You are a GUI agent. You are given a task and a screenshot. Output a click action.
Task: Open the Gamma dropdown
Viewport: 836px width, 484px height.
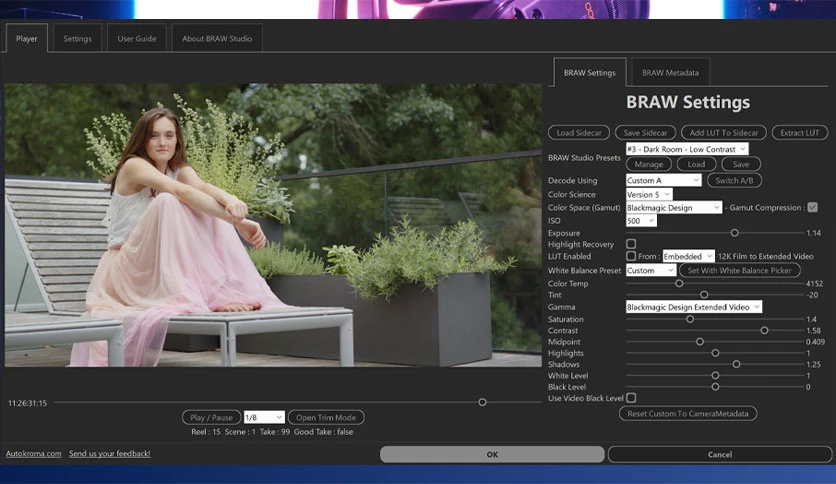tap(694, 307)
